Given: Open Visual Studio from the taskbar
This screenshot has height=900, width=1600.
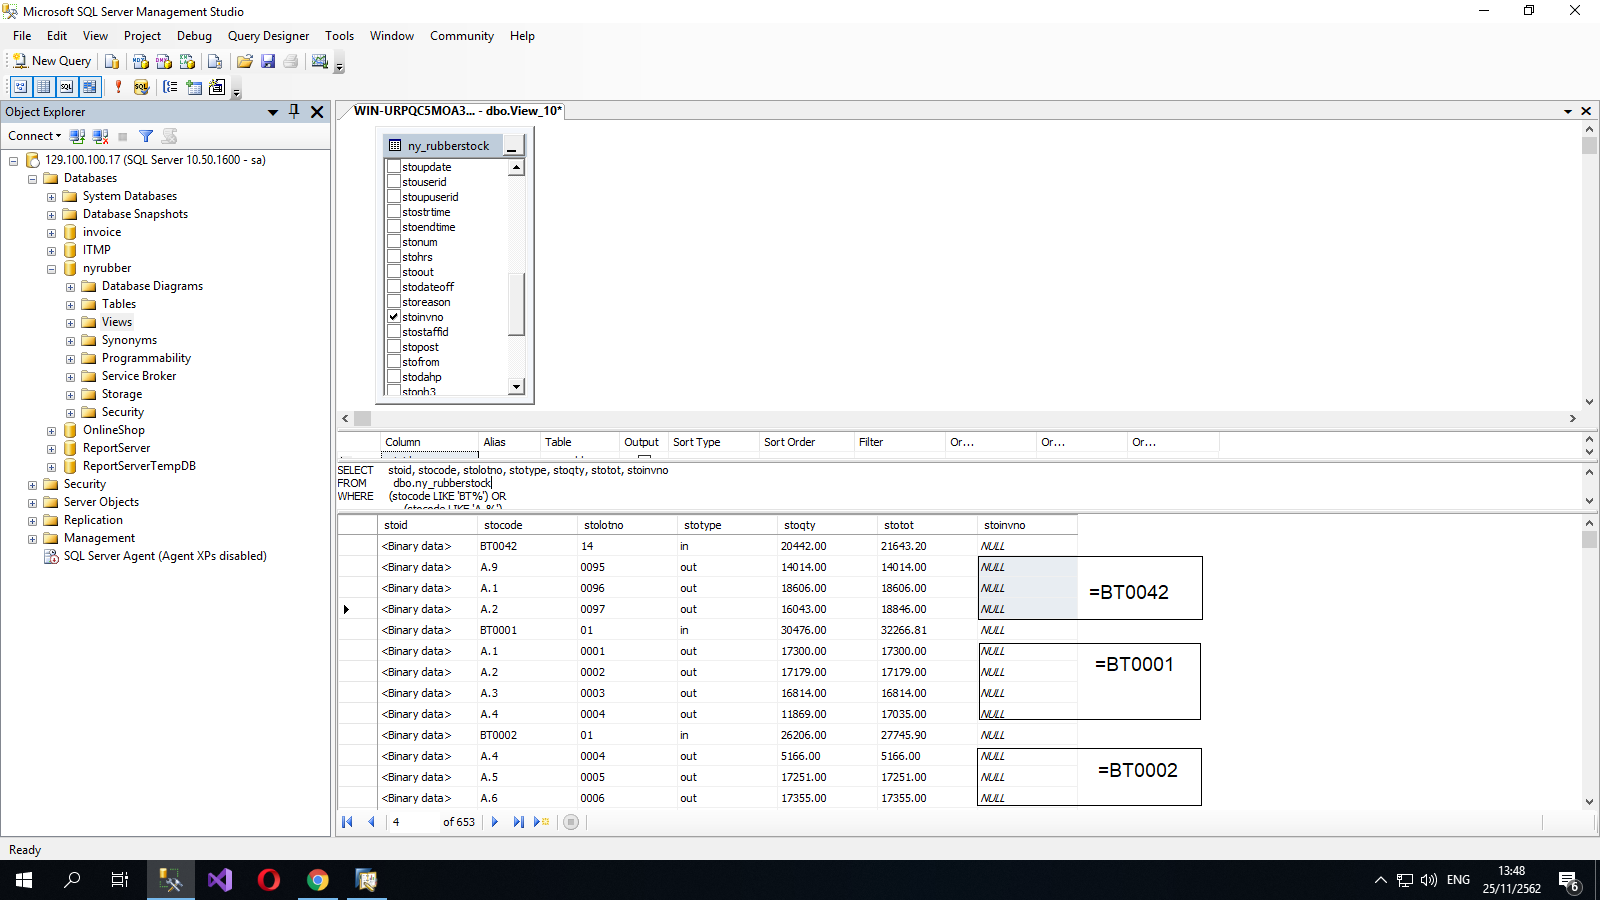Looking at the screenshot, I should click(220, 880).
